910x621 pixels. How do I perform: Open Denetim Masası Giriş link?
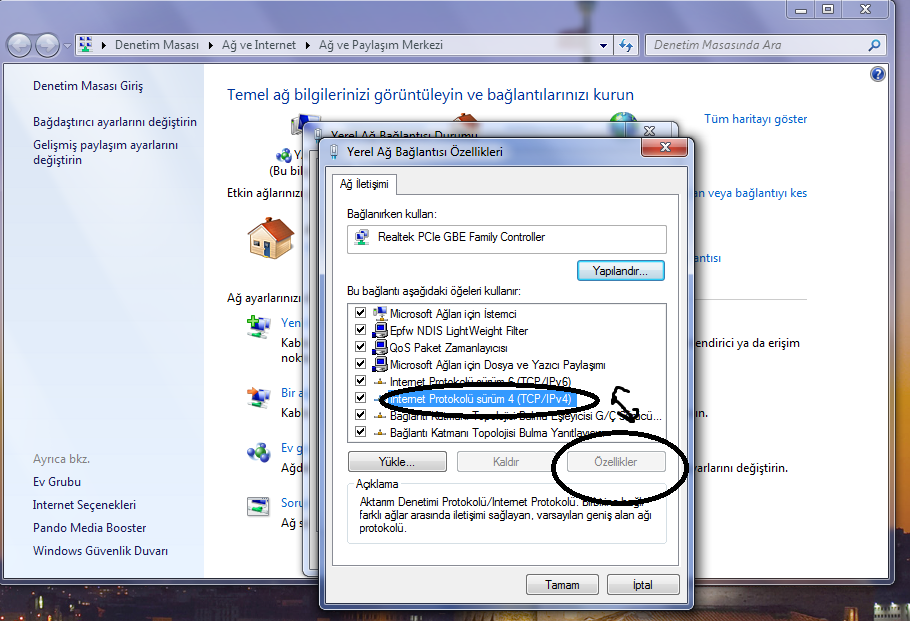pos(88,86)
